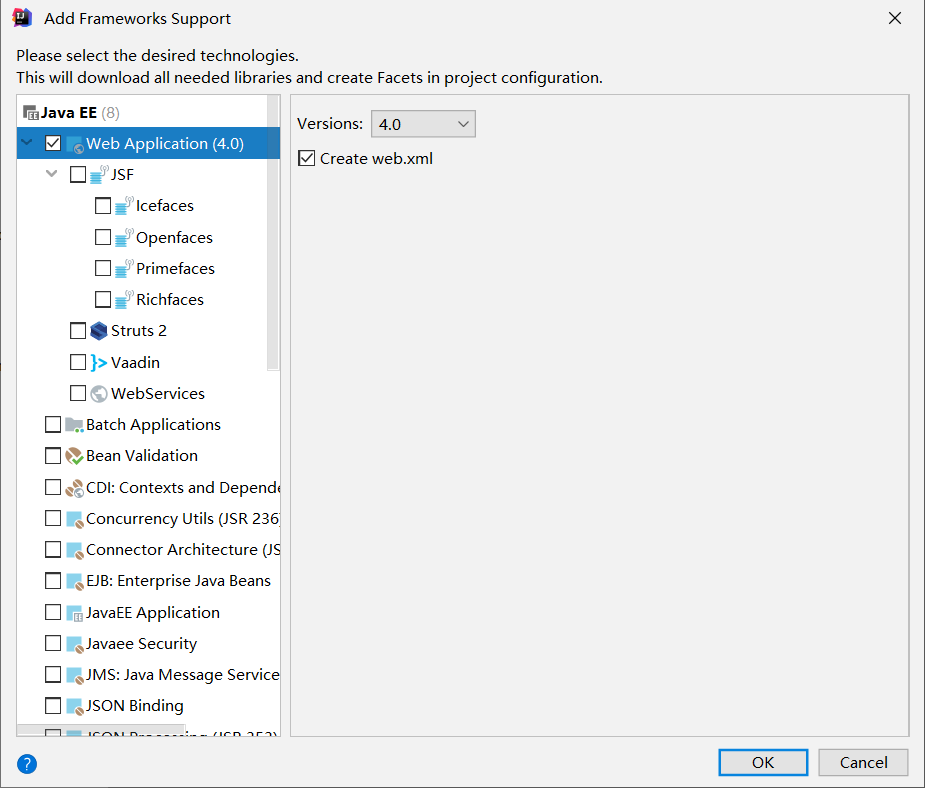Uncheck the Web Application (4.0) checkbox
Image resolution: width=925 pixels, height=788 pixels.
point(53,143)
